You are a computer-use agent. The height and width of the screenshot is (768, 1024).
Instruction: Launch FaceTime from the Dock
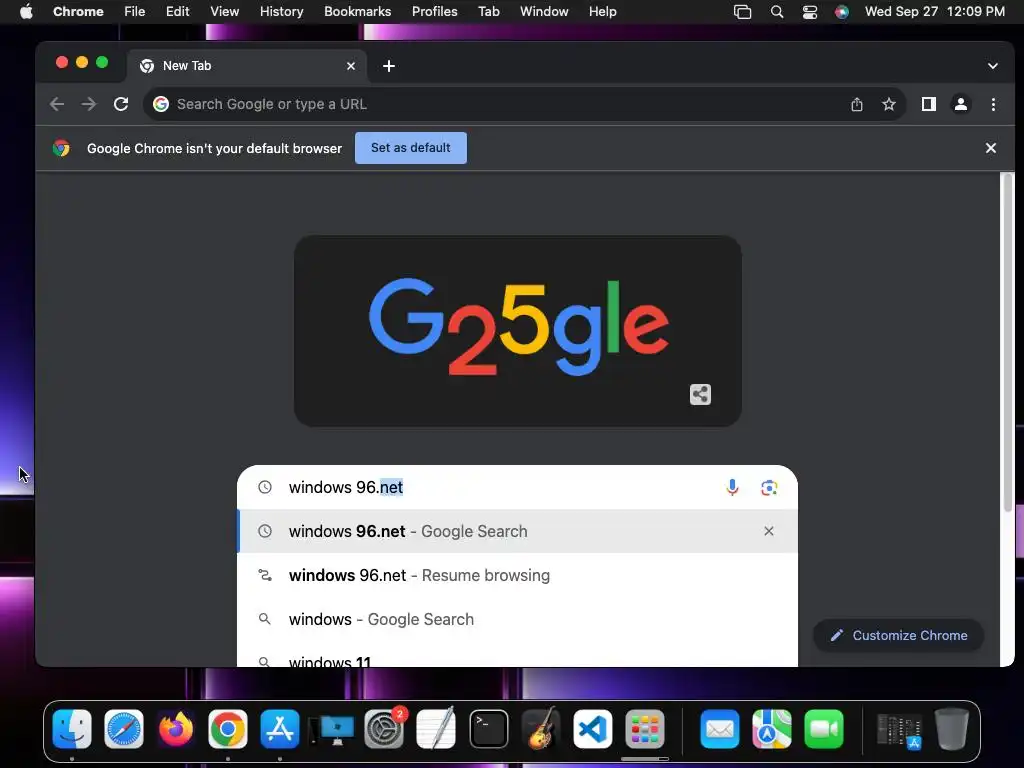coord(824,729)
